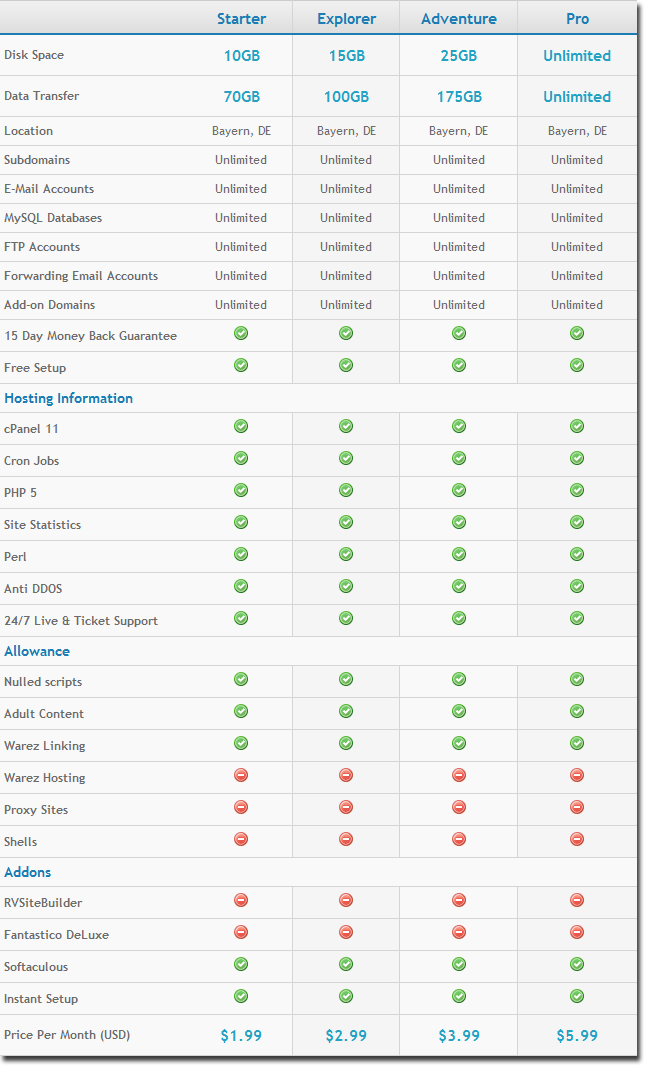The height and width of the screenshot is (1090, 665).
Task: Click the Hosting Information section heading
Action: click(x=68, y=398)
